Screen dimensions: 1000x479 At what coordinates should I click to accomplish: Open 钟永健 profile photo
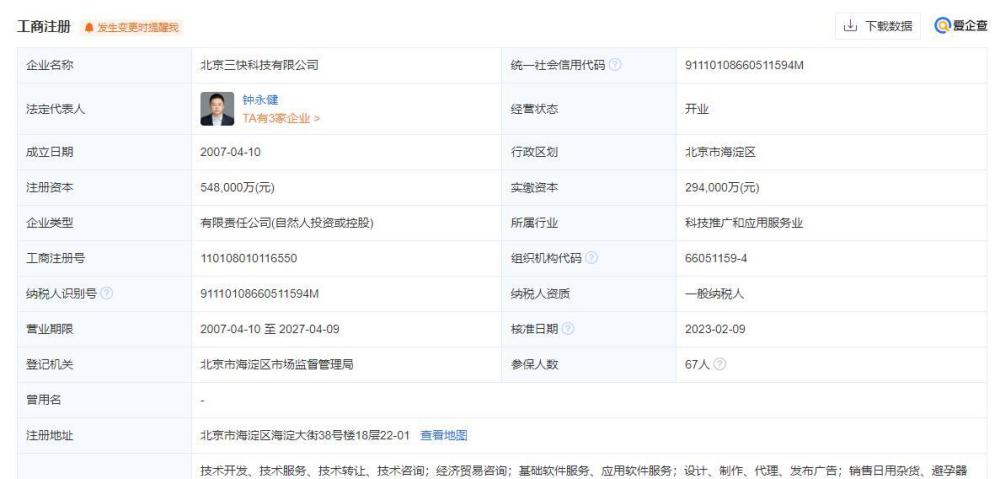coord(217,108)
